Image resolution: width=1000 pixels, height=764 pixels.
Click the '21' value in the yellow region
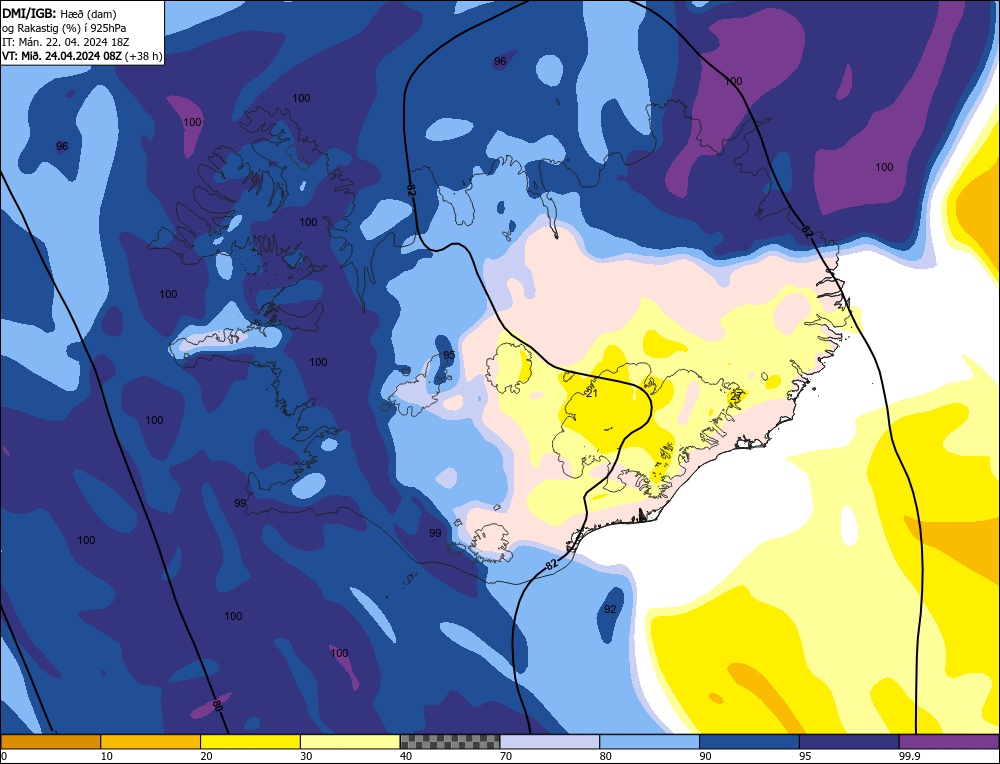592,393
